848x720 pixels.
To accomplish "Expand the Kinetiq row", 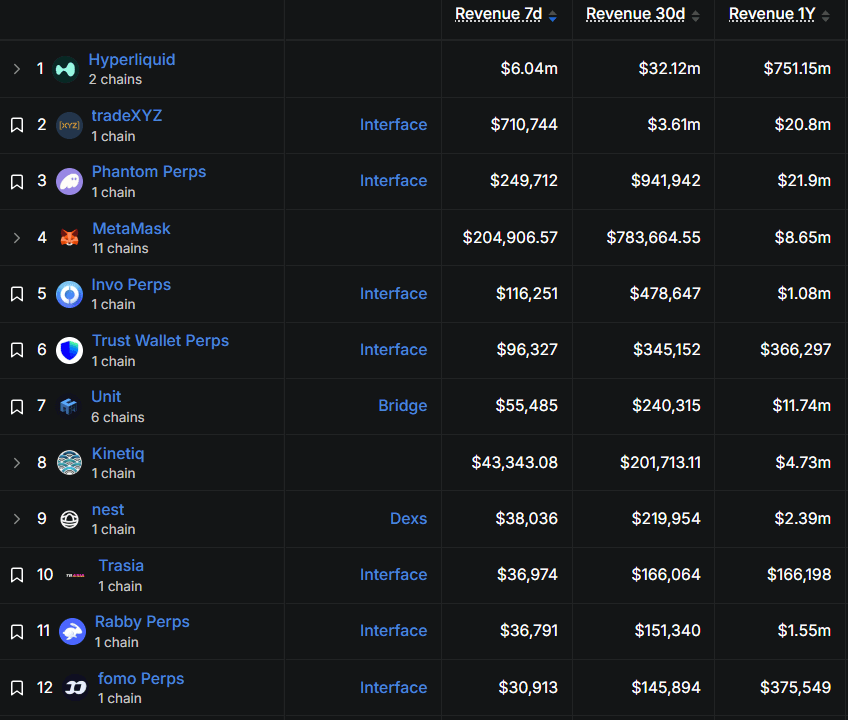I will pos(17,463).
